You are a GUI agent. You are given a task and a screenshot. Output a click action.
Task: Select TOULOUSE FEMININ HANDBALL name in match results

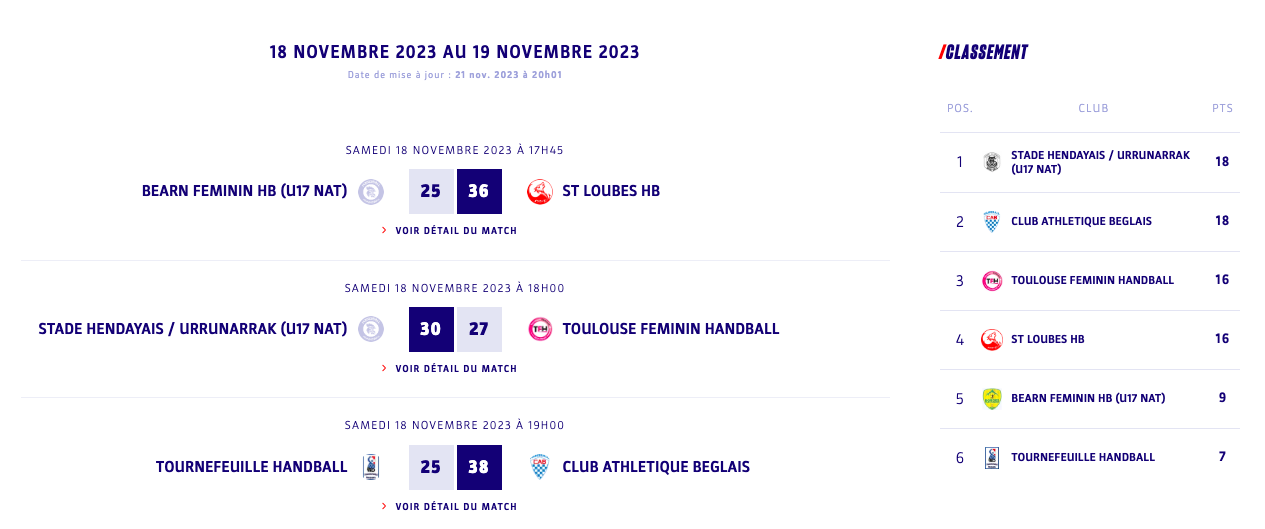[x=670, y=329]
